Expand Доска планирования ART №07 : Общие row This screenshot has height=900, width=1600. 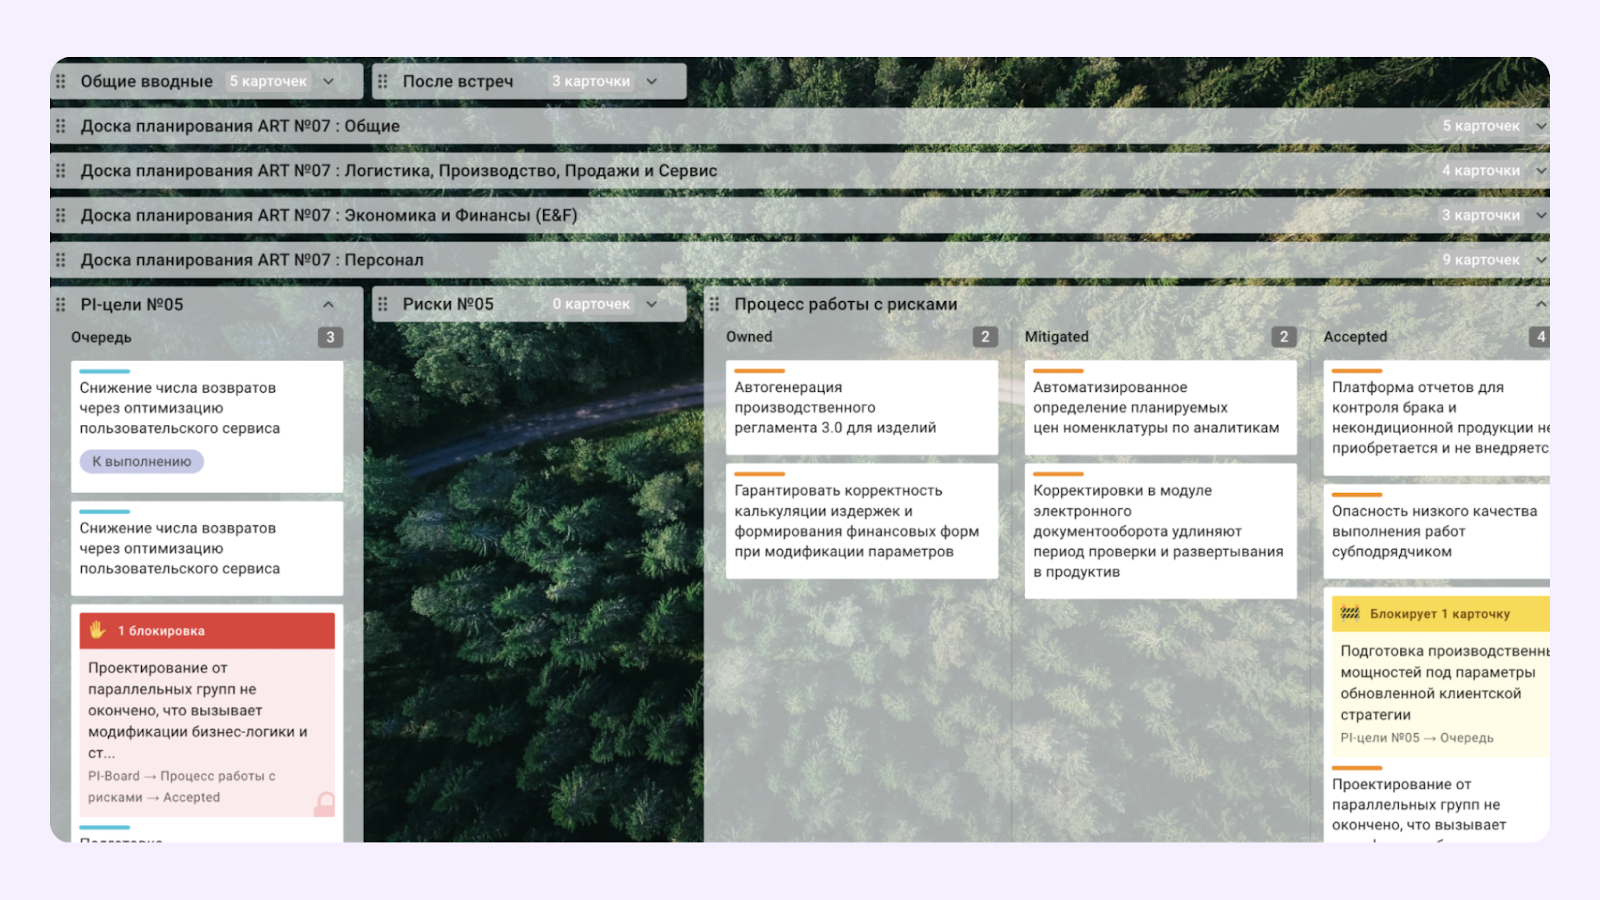click(1540, 126)
